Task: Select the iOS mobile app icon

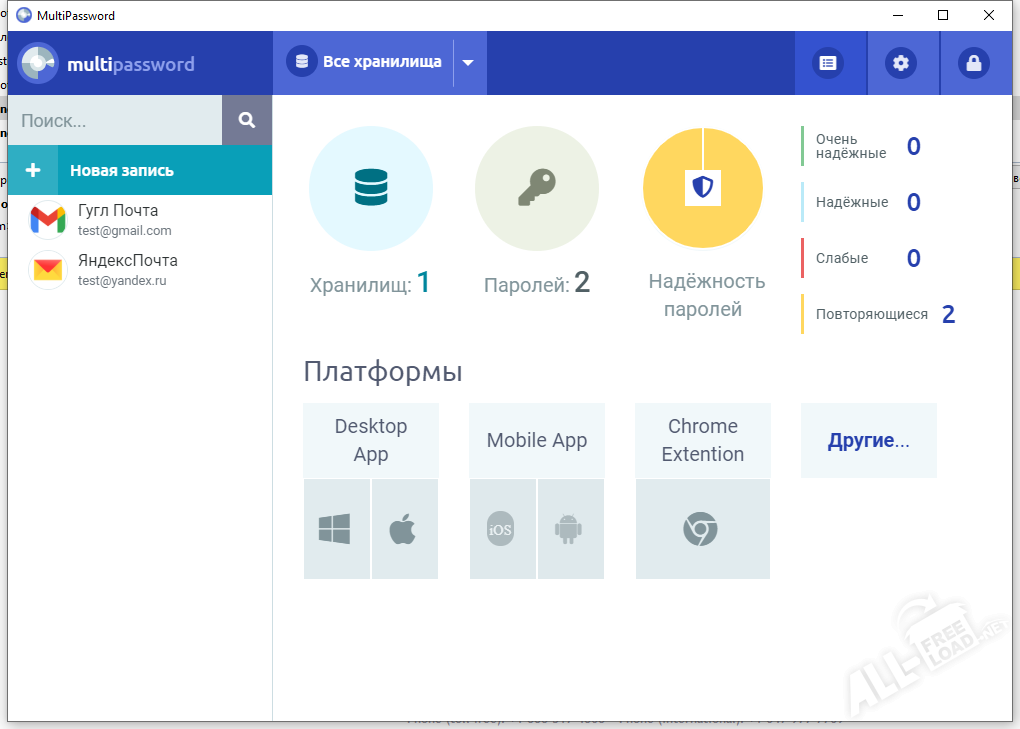Action: [500, 529]
